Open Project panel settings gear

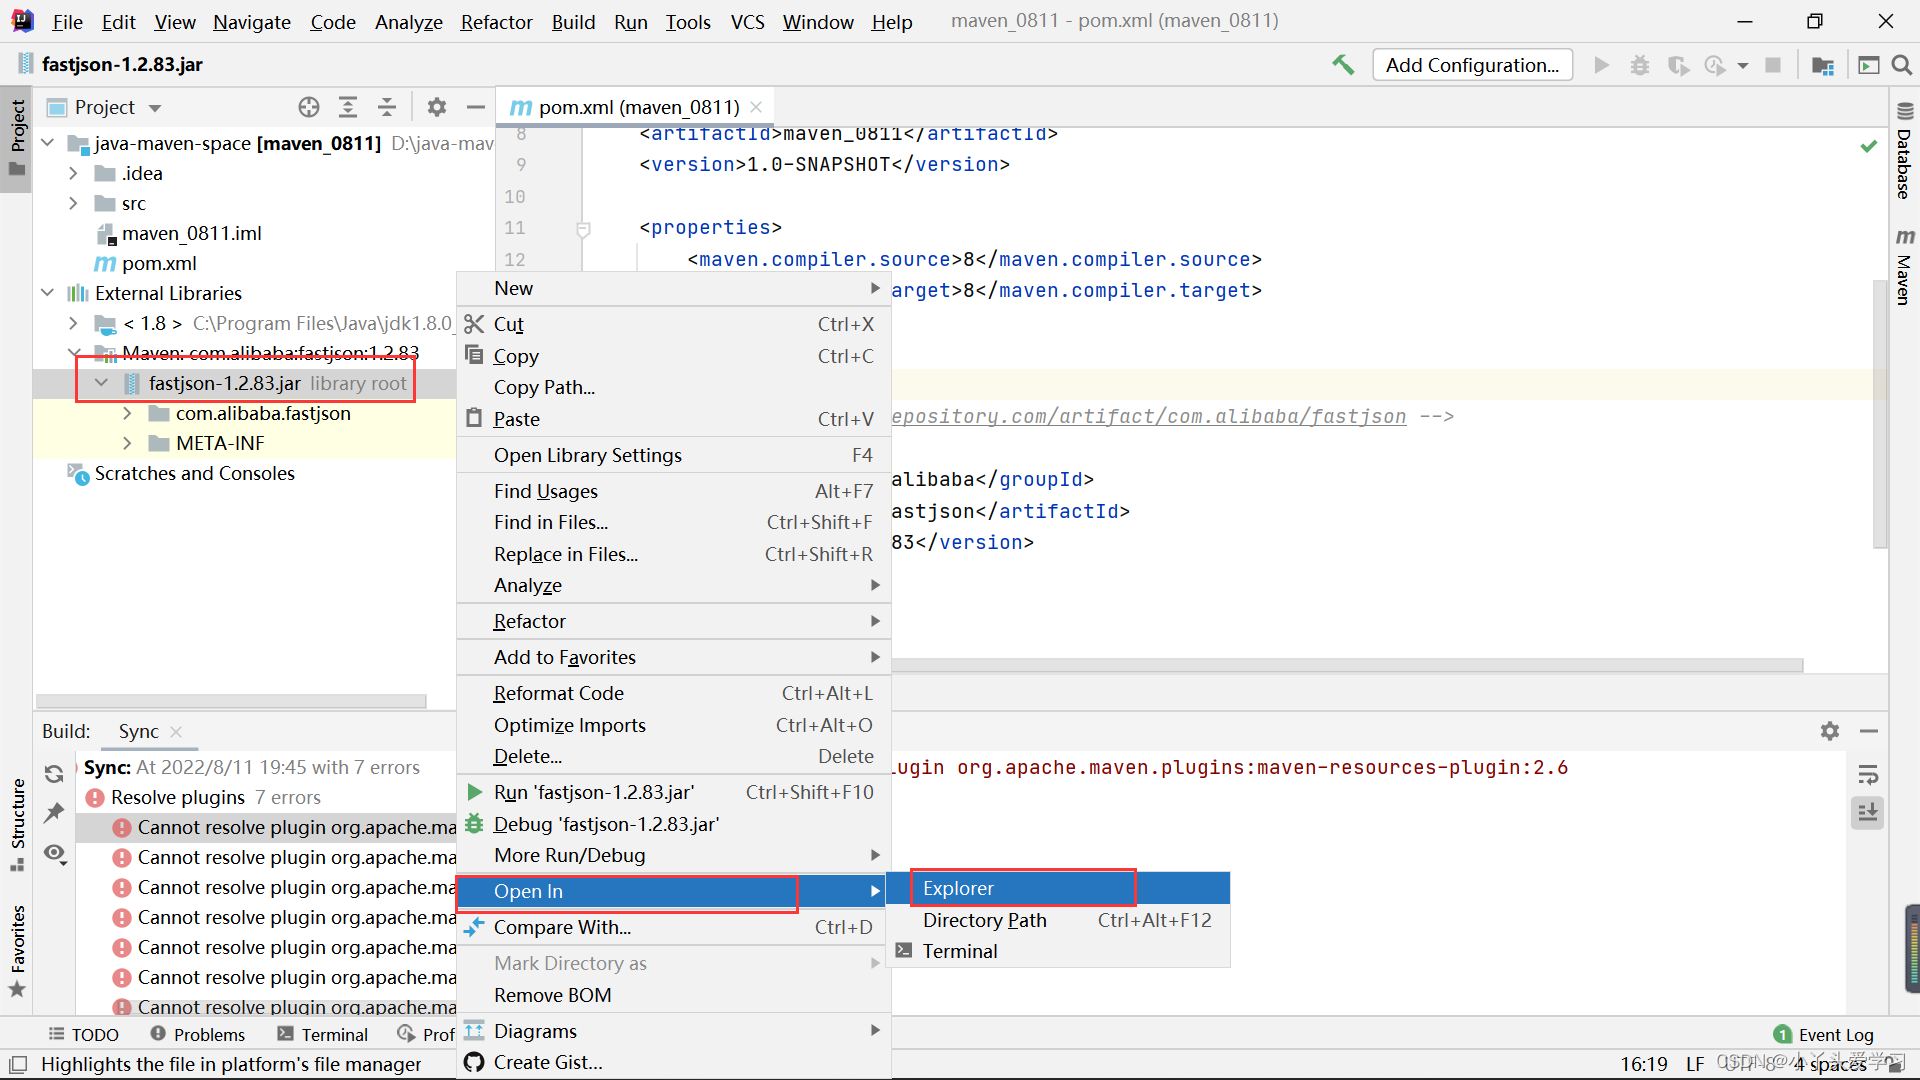pos(436,107)
